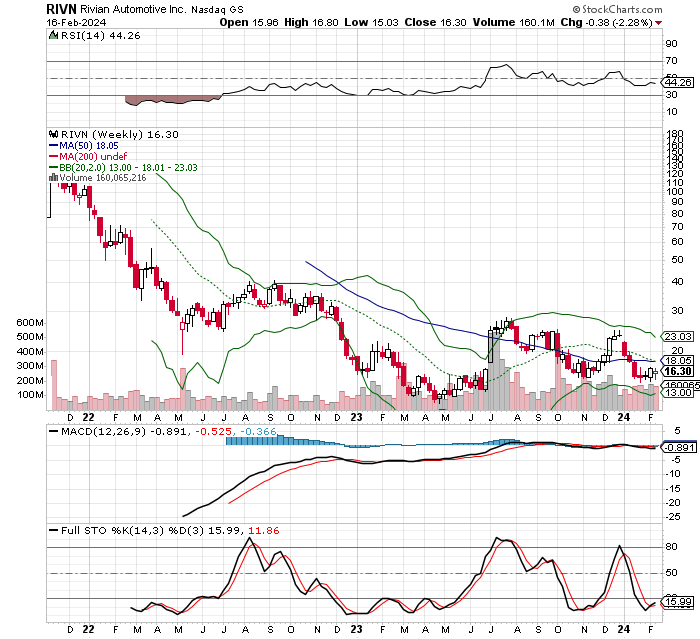The height and width of the screenshot is (639, 700).
Task: Click the Full STO legend line marker
Action: (x=54, y=528)
